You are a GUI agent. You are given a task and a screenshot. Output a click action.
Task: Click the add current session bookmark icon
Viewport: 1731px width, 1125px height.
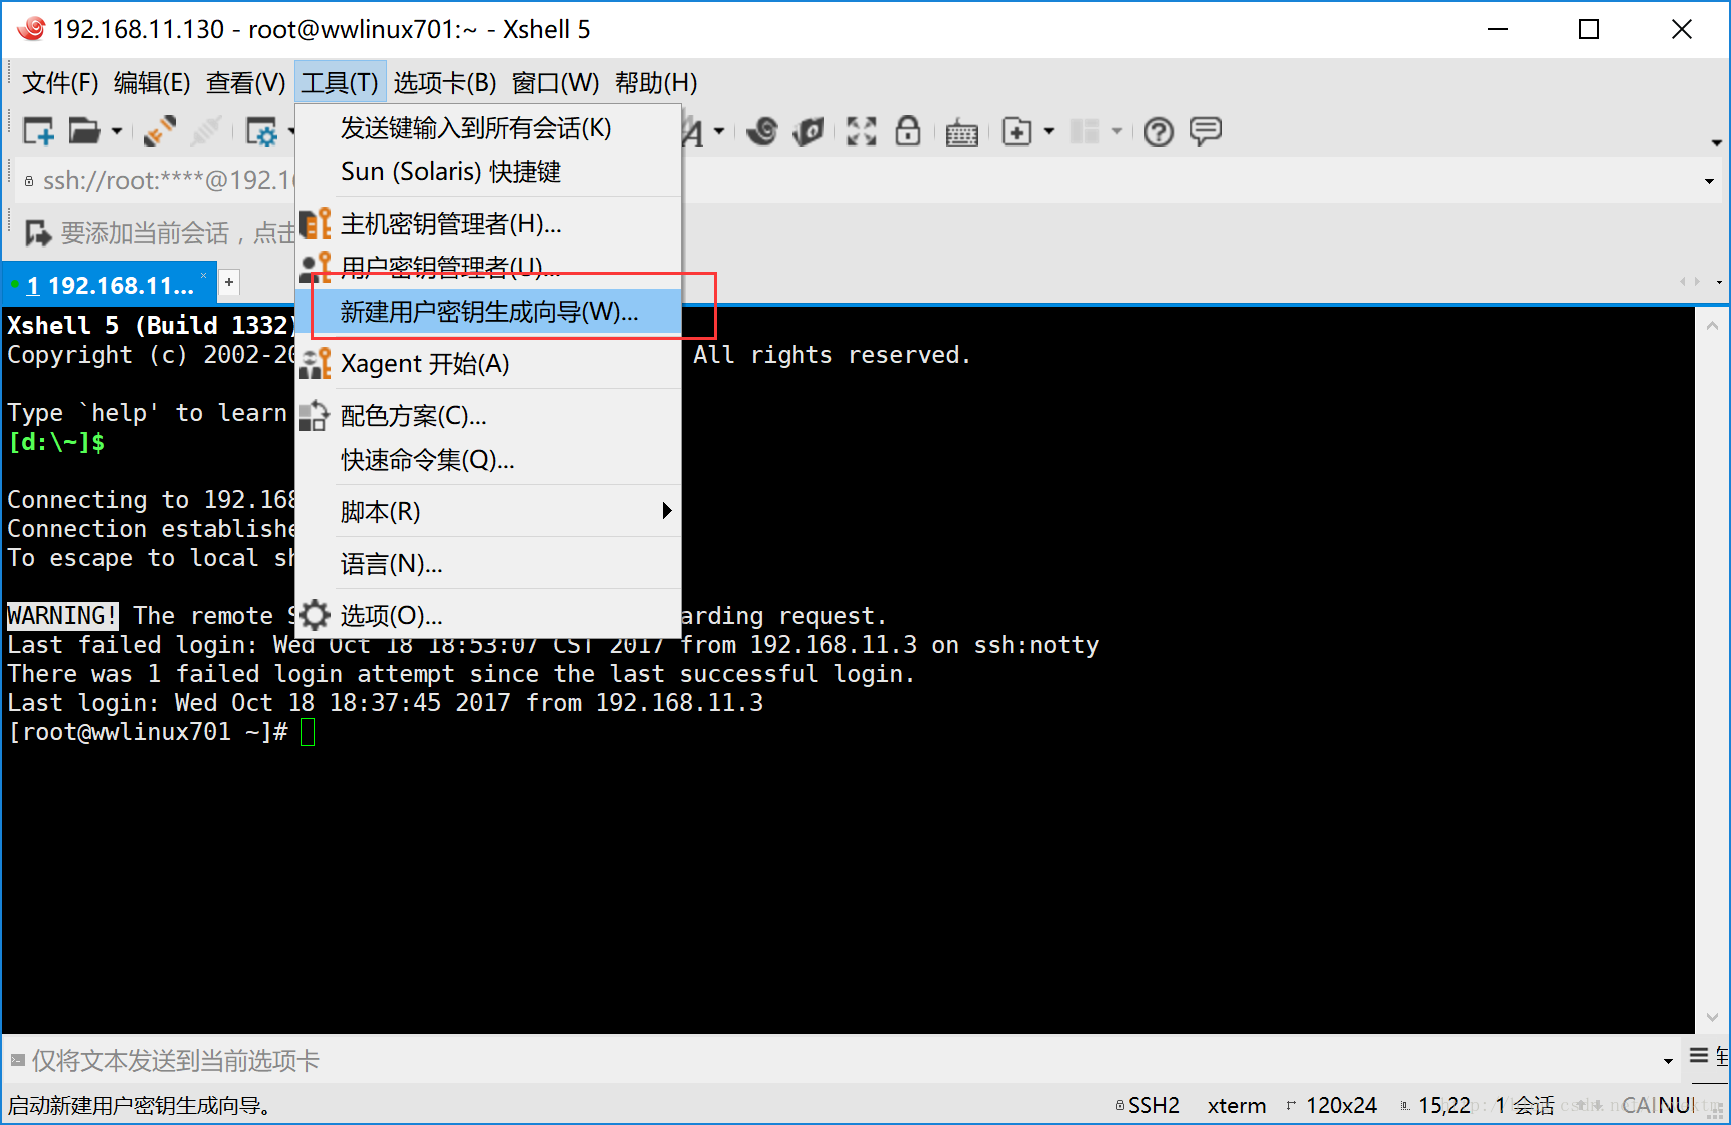coord(38,233)
